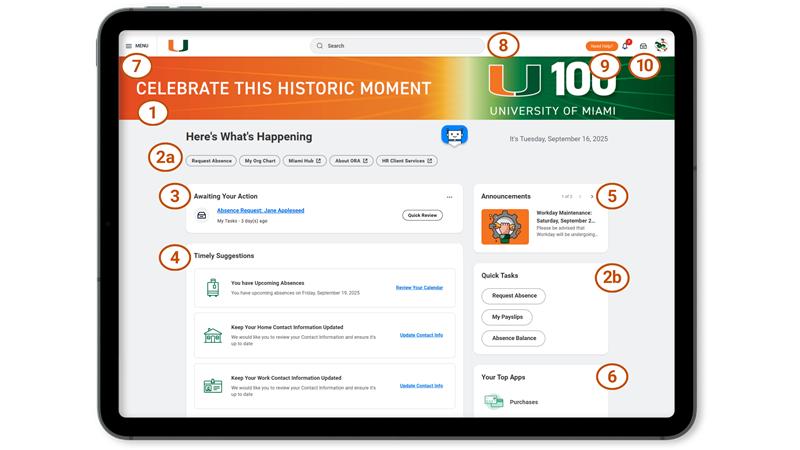Open the blue chatbot assistant icon
The image size is (800, 450).
pos(454,136)
